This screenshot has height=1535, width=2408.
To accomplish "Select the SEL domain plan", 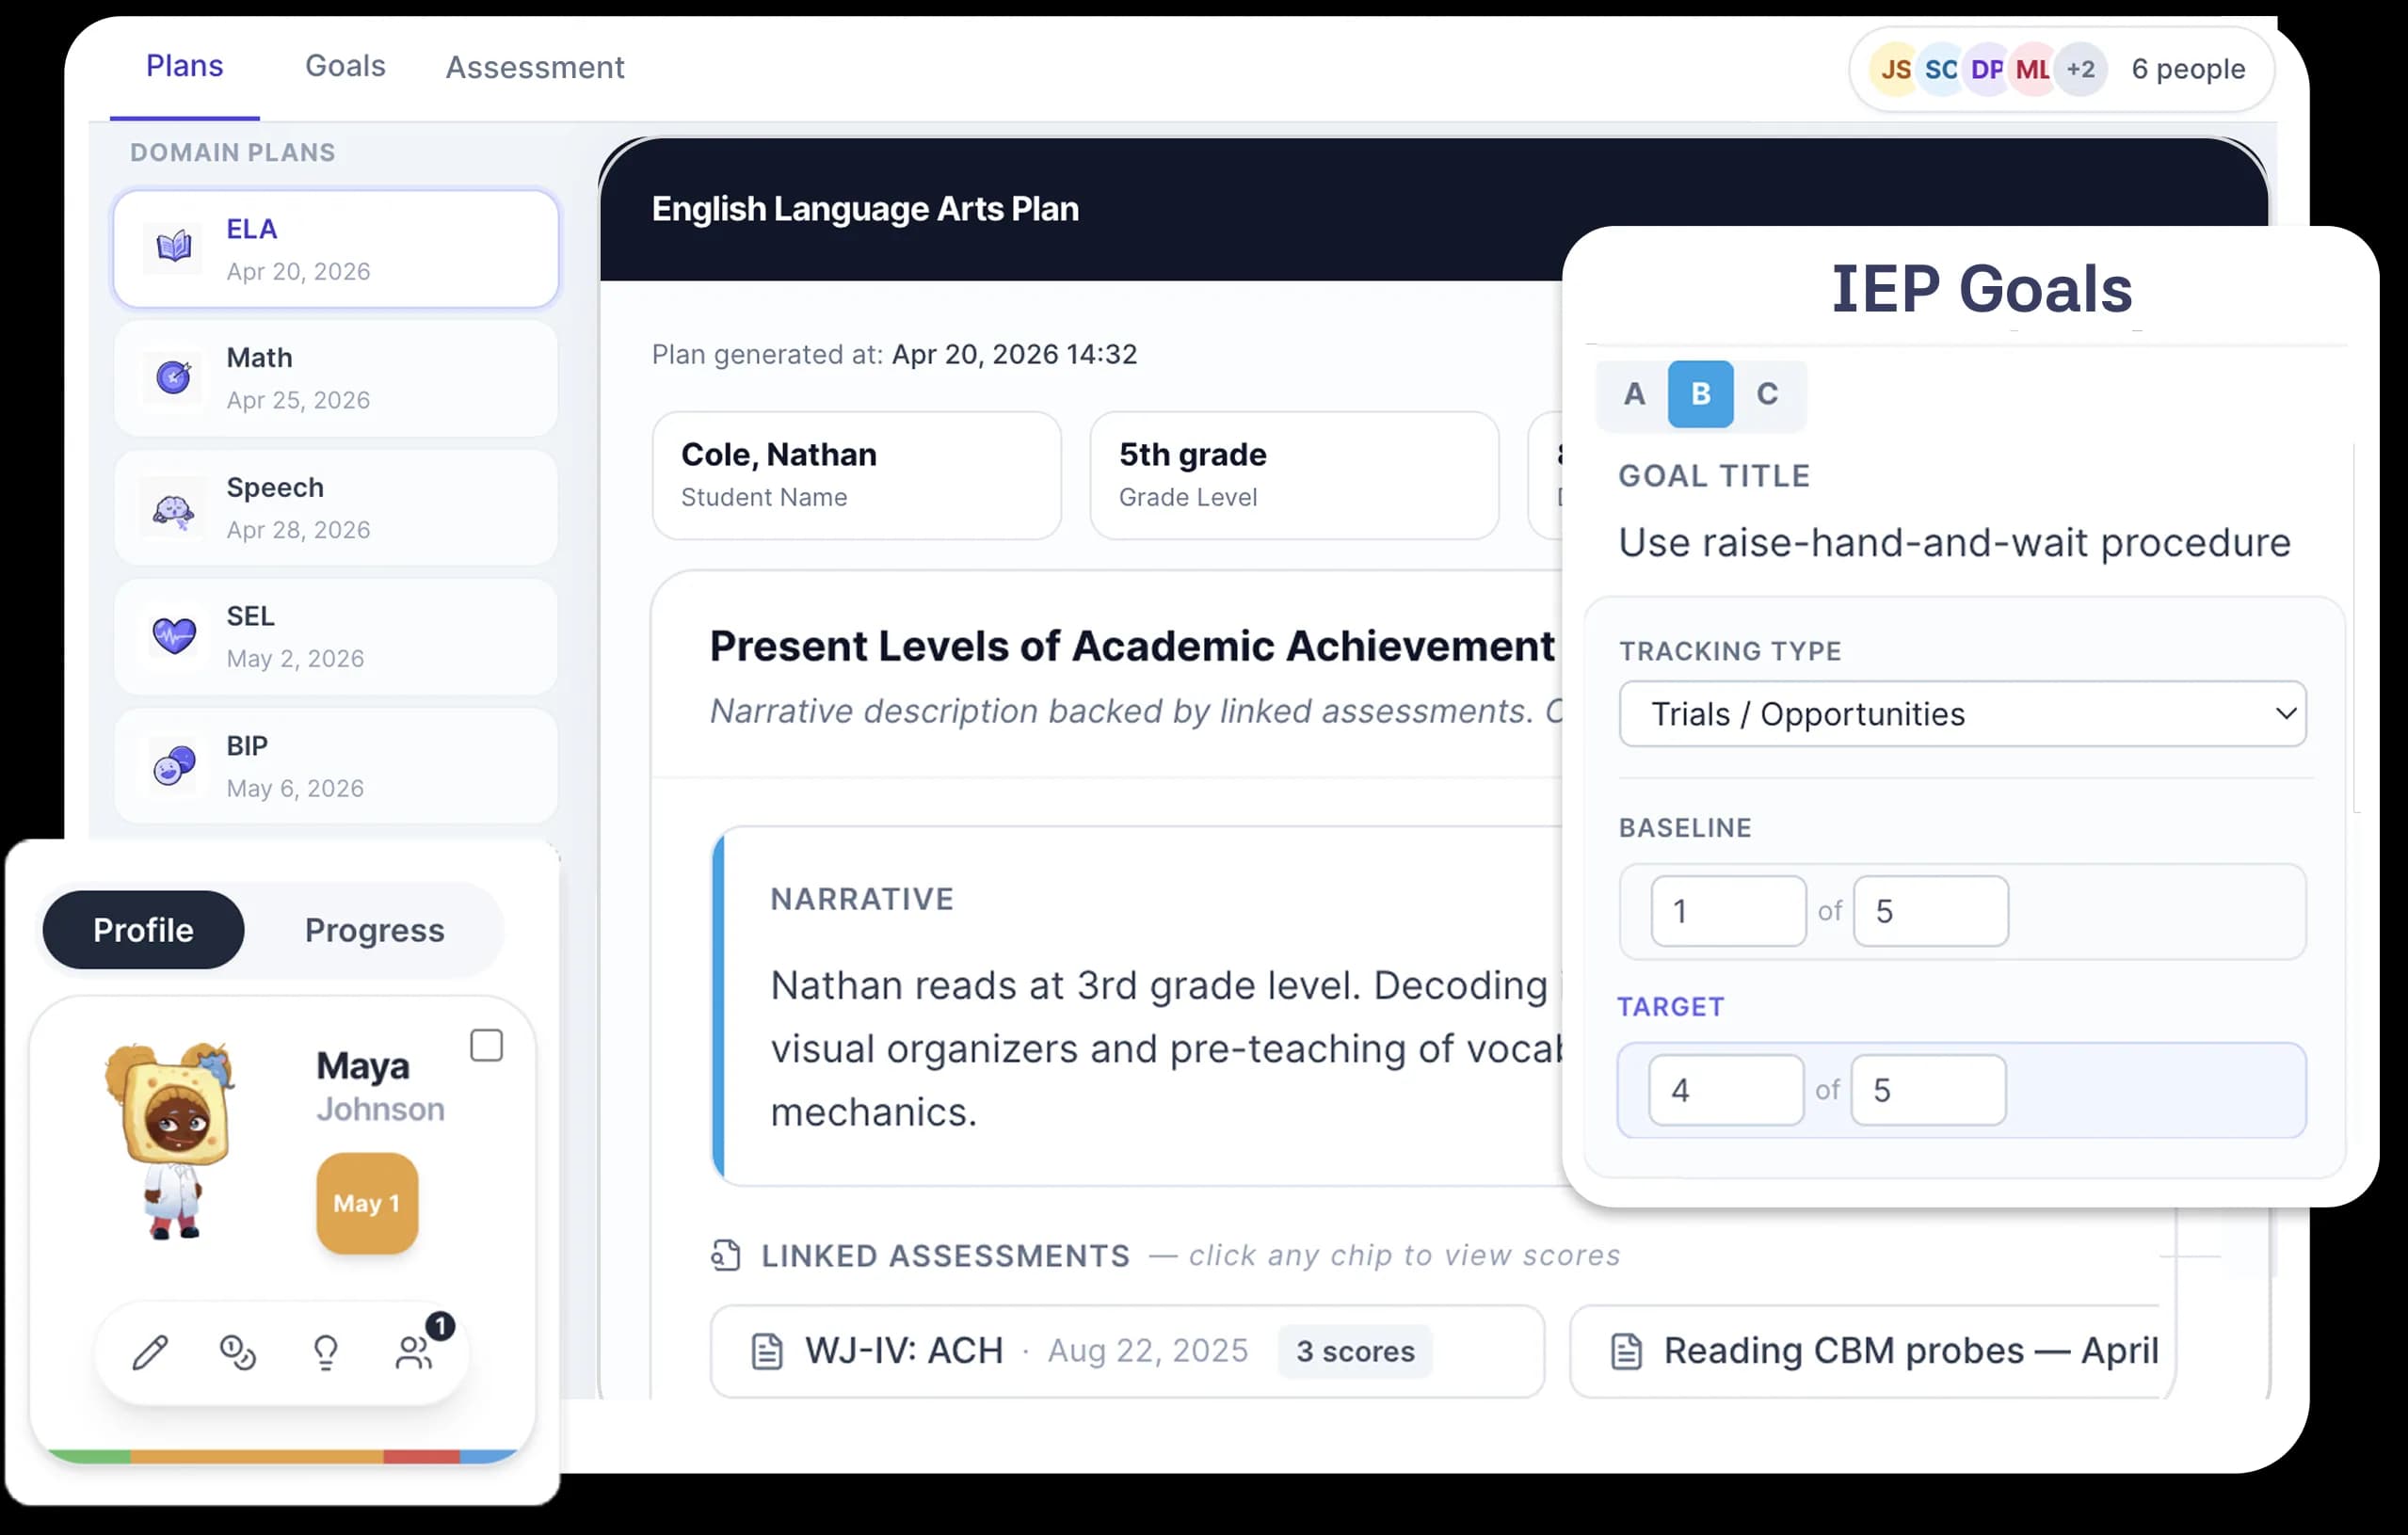I will click(x=335, y=637).
